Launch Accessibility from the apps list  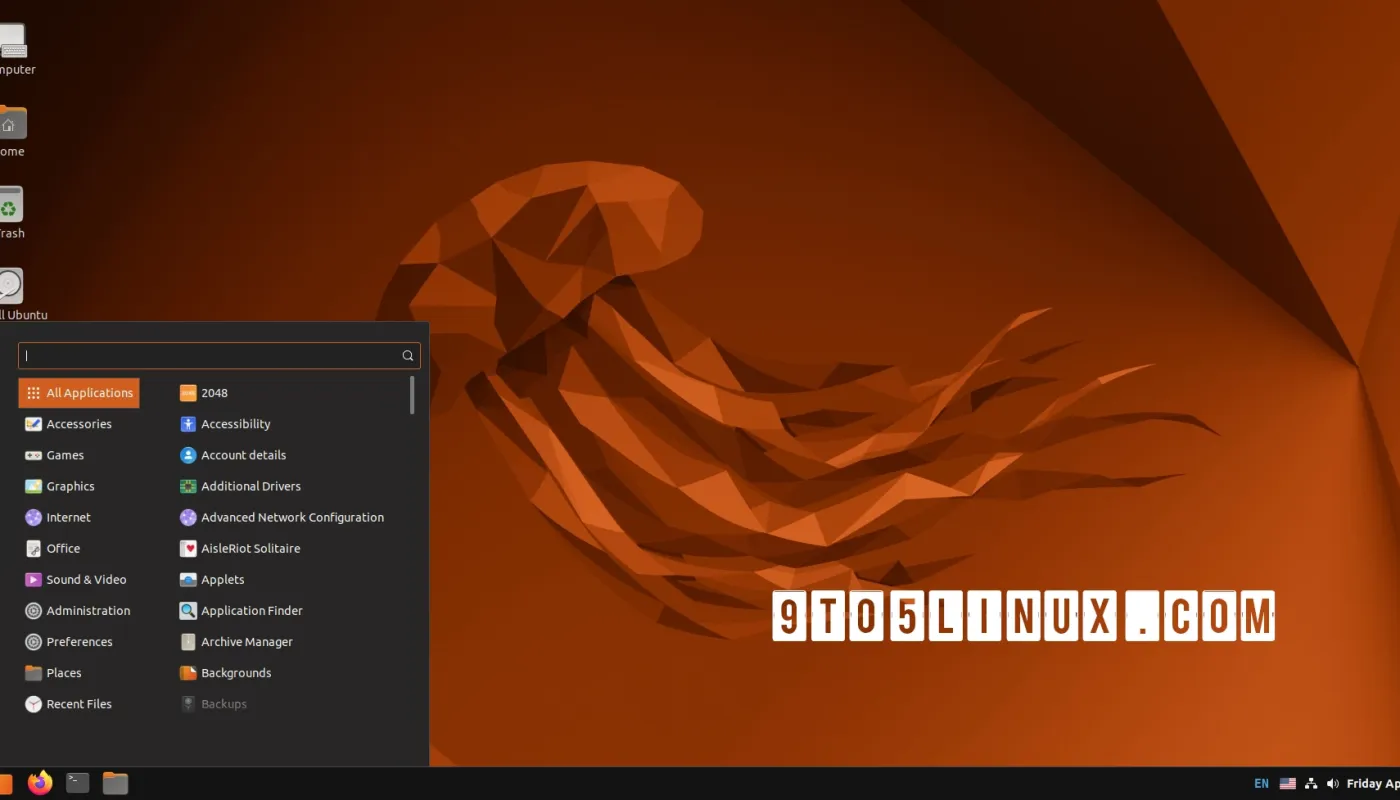point(225,424)
